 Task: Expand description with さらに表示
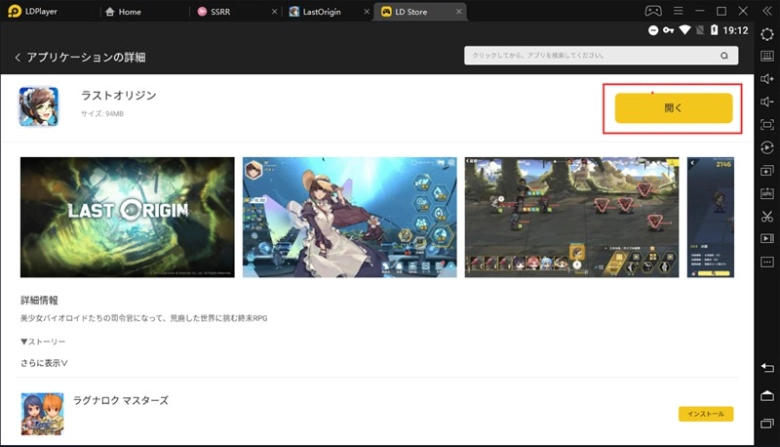tap(45, 363)
